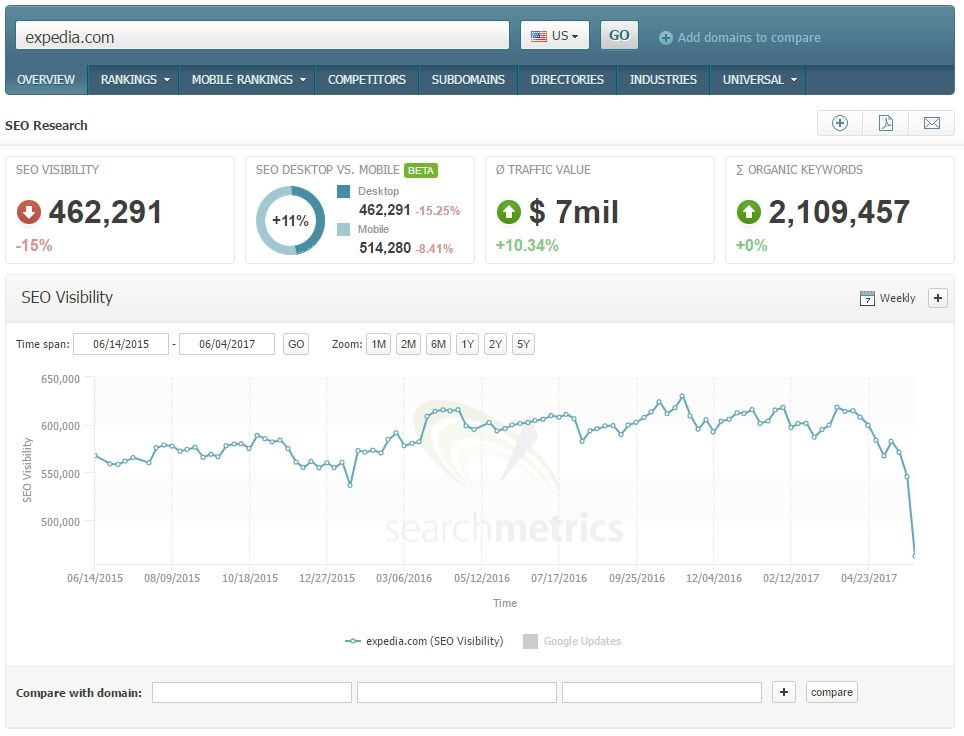The width and height of the screenshot is (964, 736).
Task: Click the 462,291 SEO visibility value
Action: coord(105,212)
